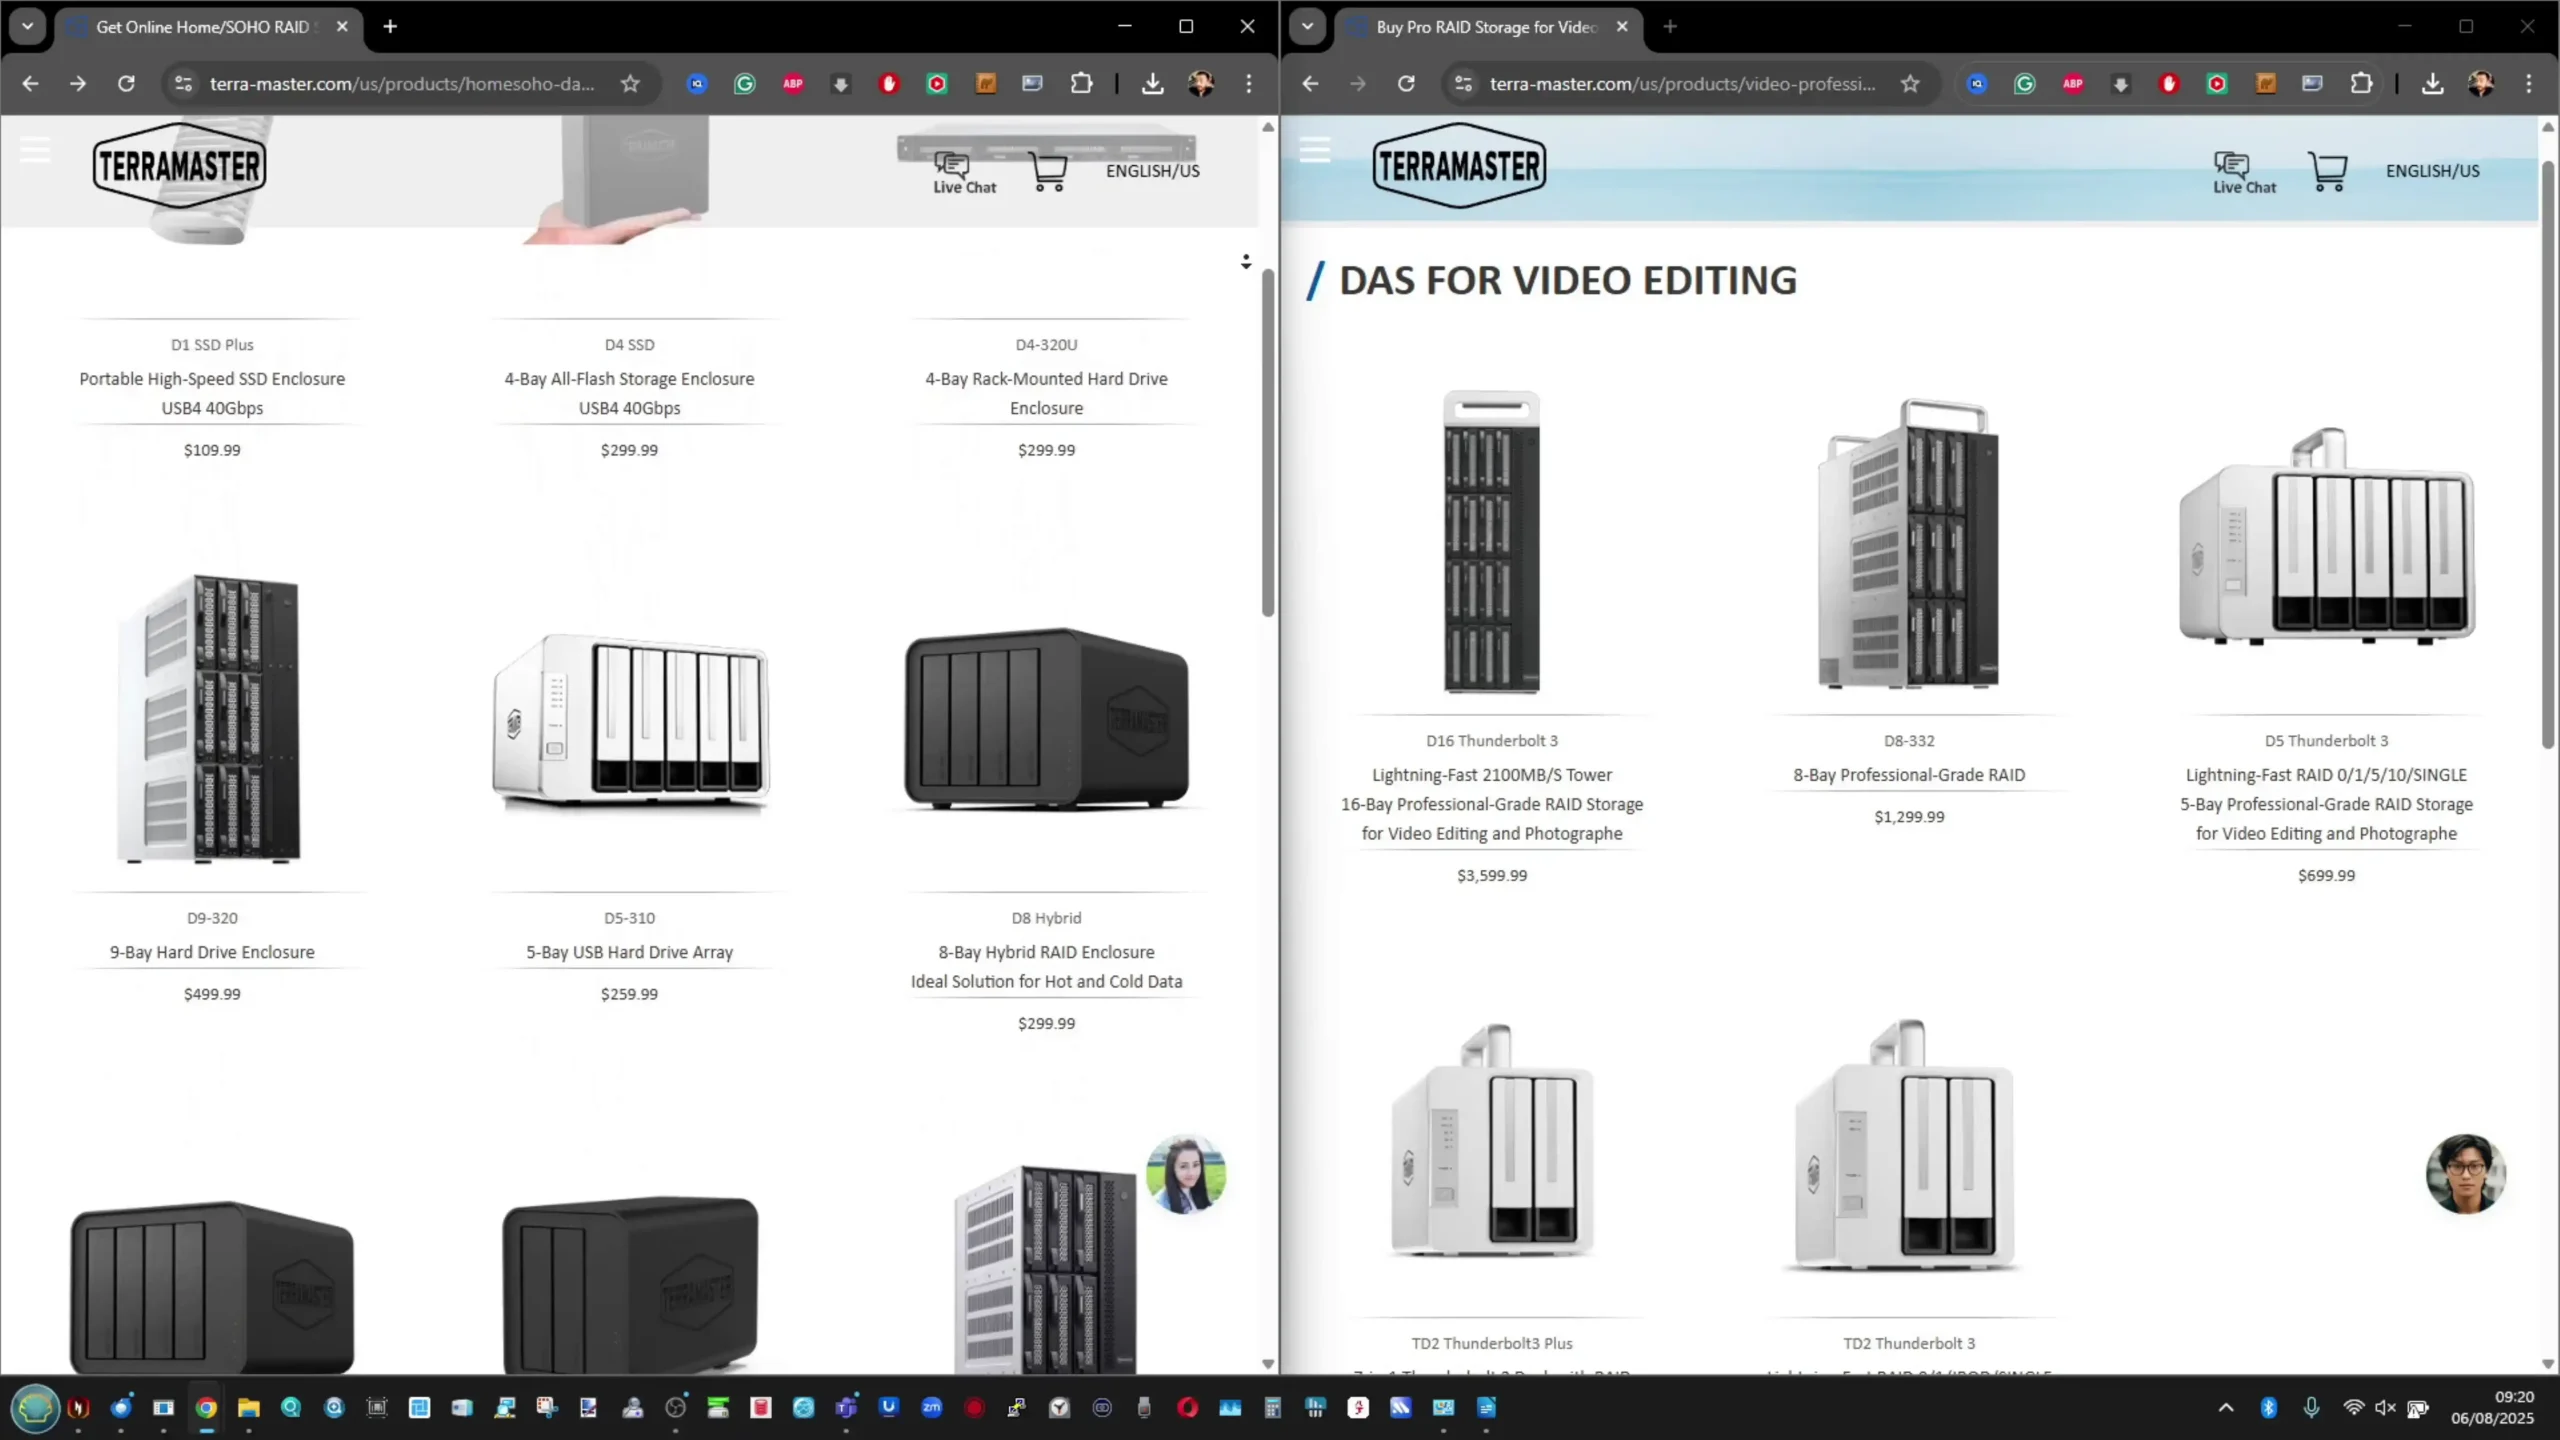Viewport: 2560px width, 1440px height.
Task: Open Downloads in right browser window
Action: [x=2433, y=84]
